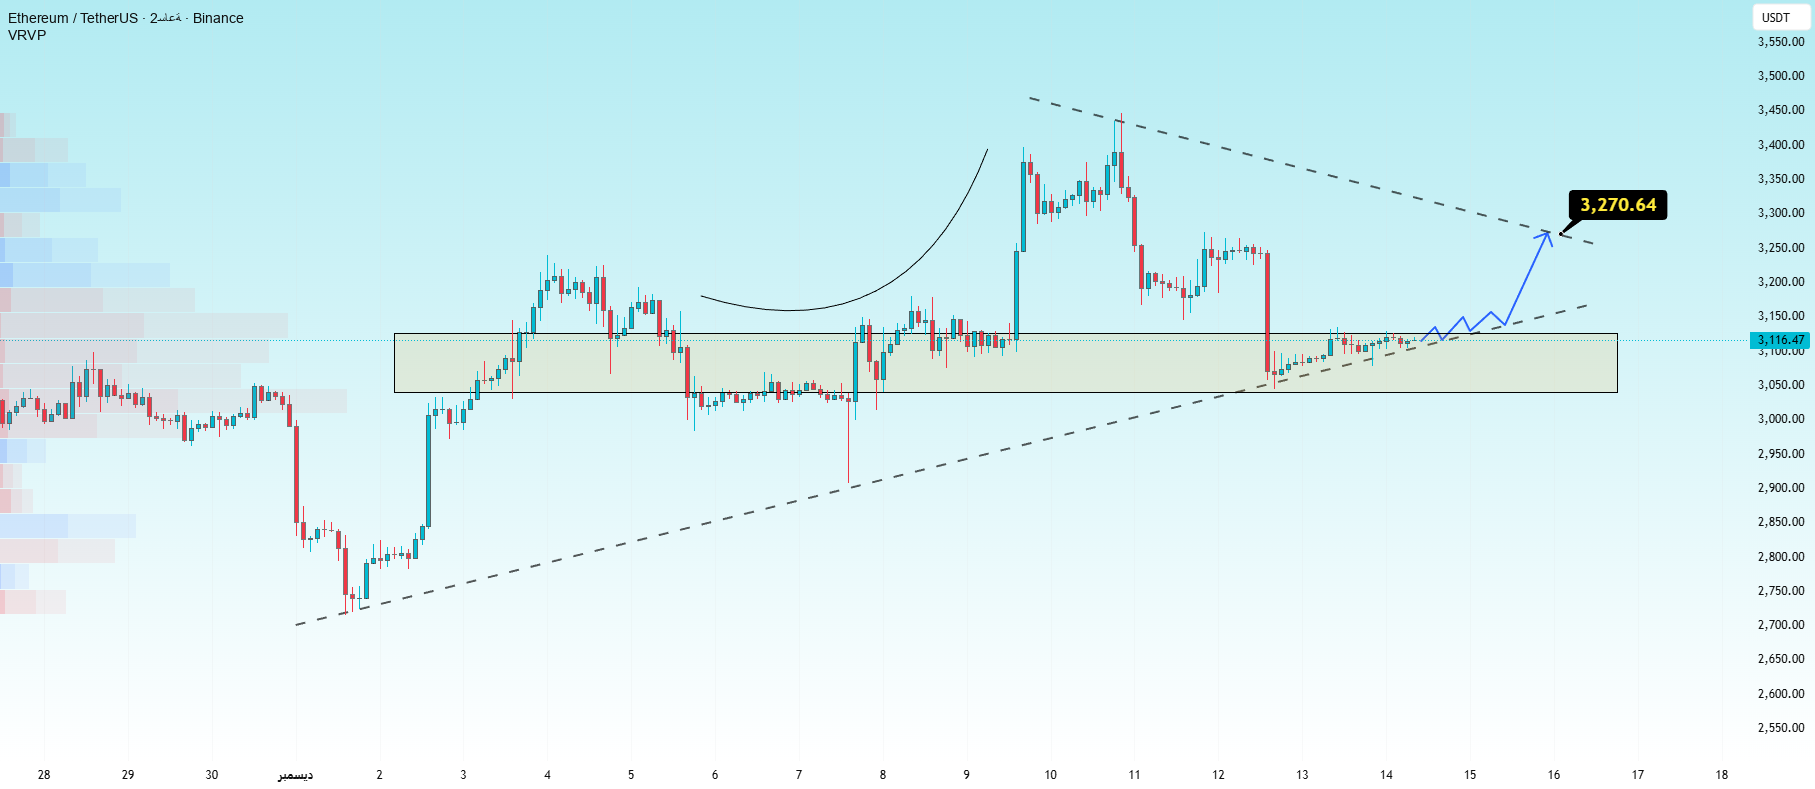
Task: Click the current price label 3,116.47
Action: click(1783, 340)
